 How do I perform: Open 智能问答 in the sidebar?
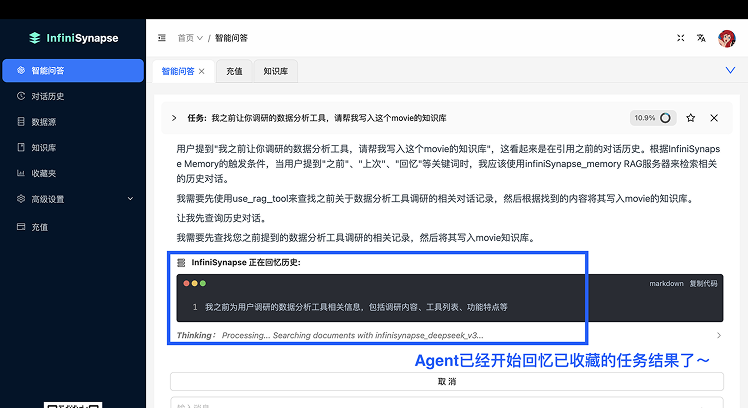tap(73, 71)
